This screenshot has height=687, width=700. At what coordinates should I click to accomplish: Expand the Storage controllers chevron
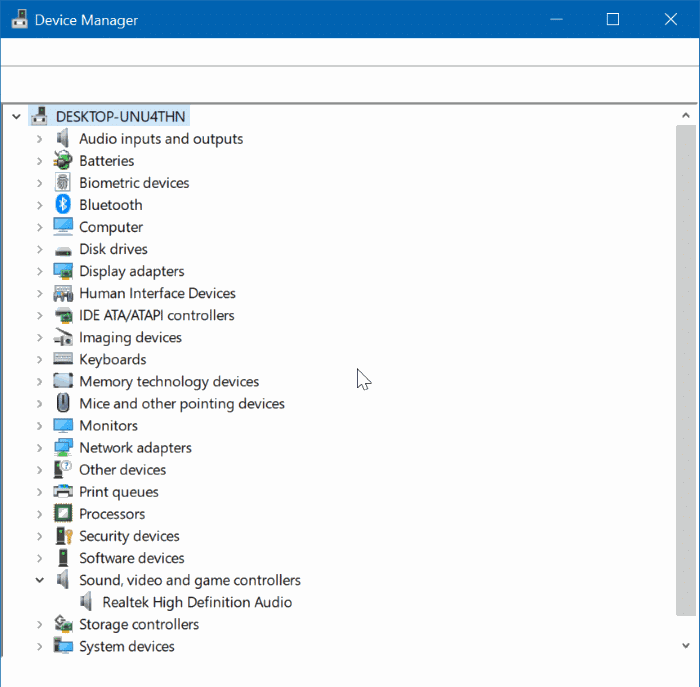(39, 624)
